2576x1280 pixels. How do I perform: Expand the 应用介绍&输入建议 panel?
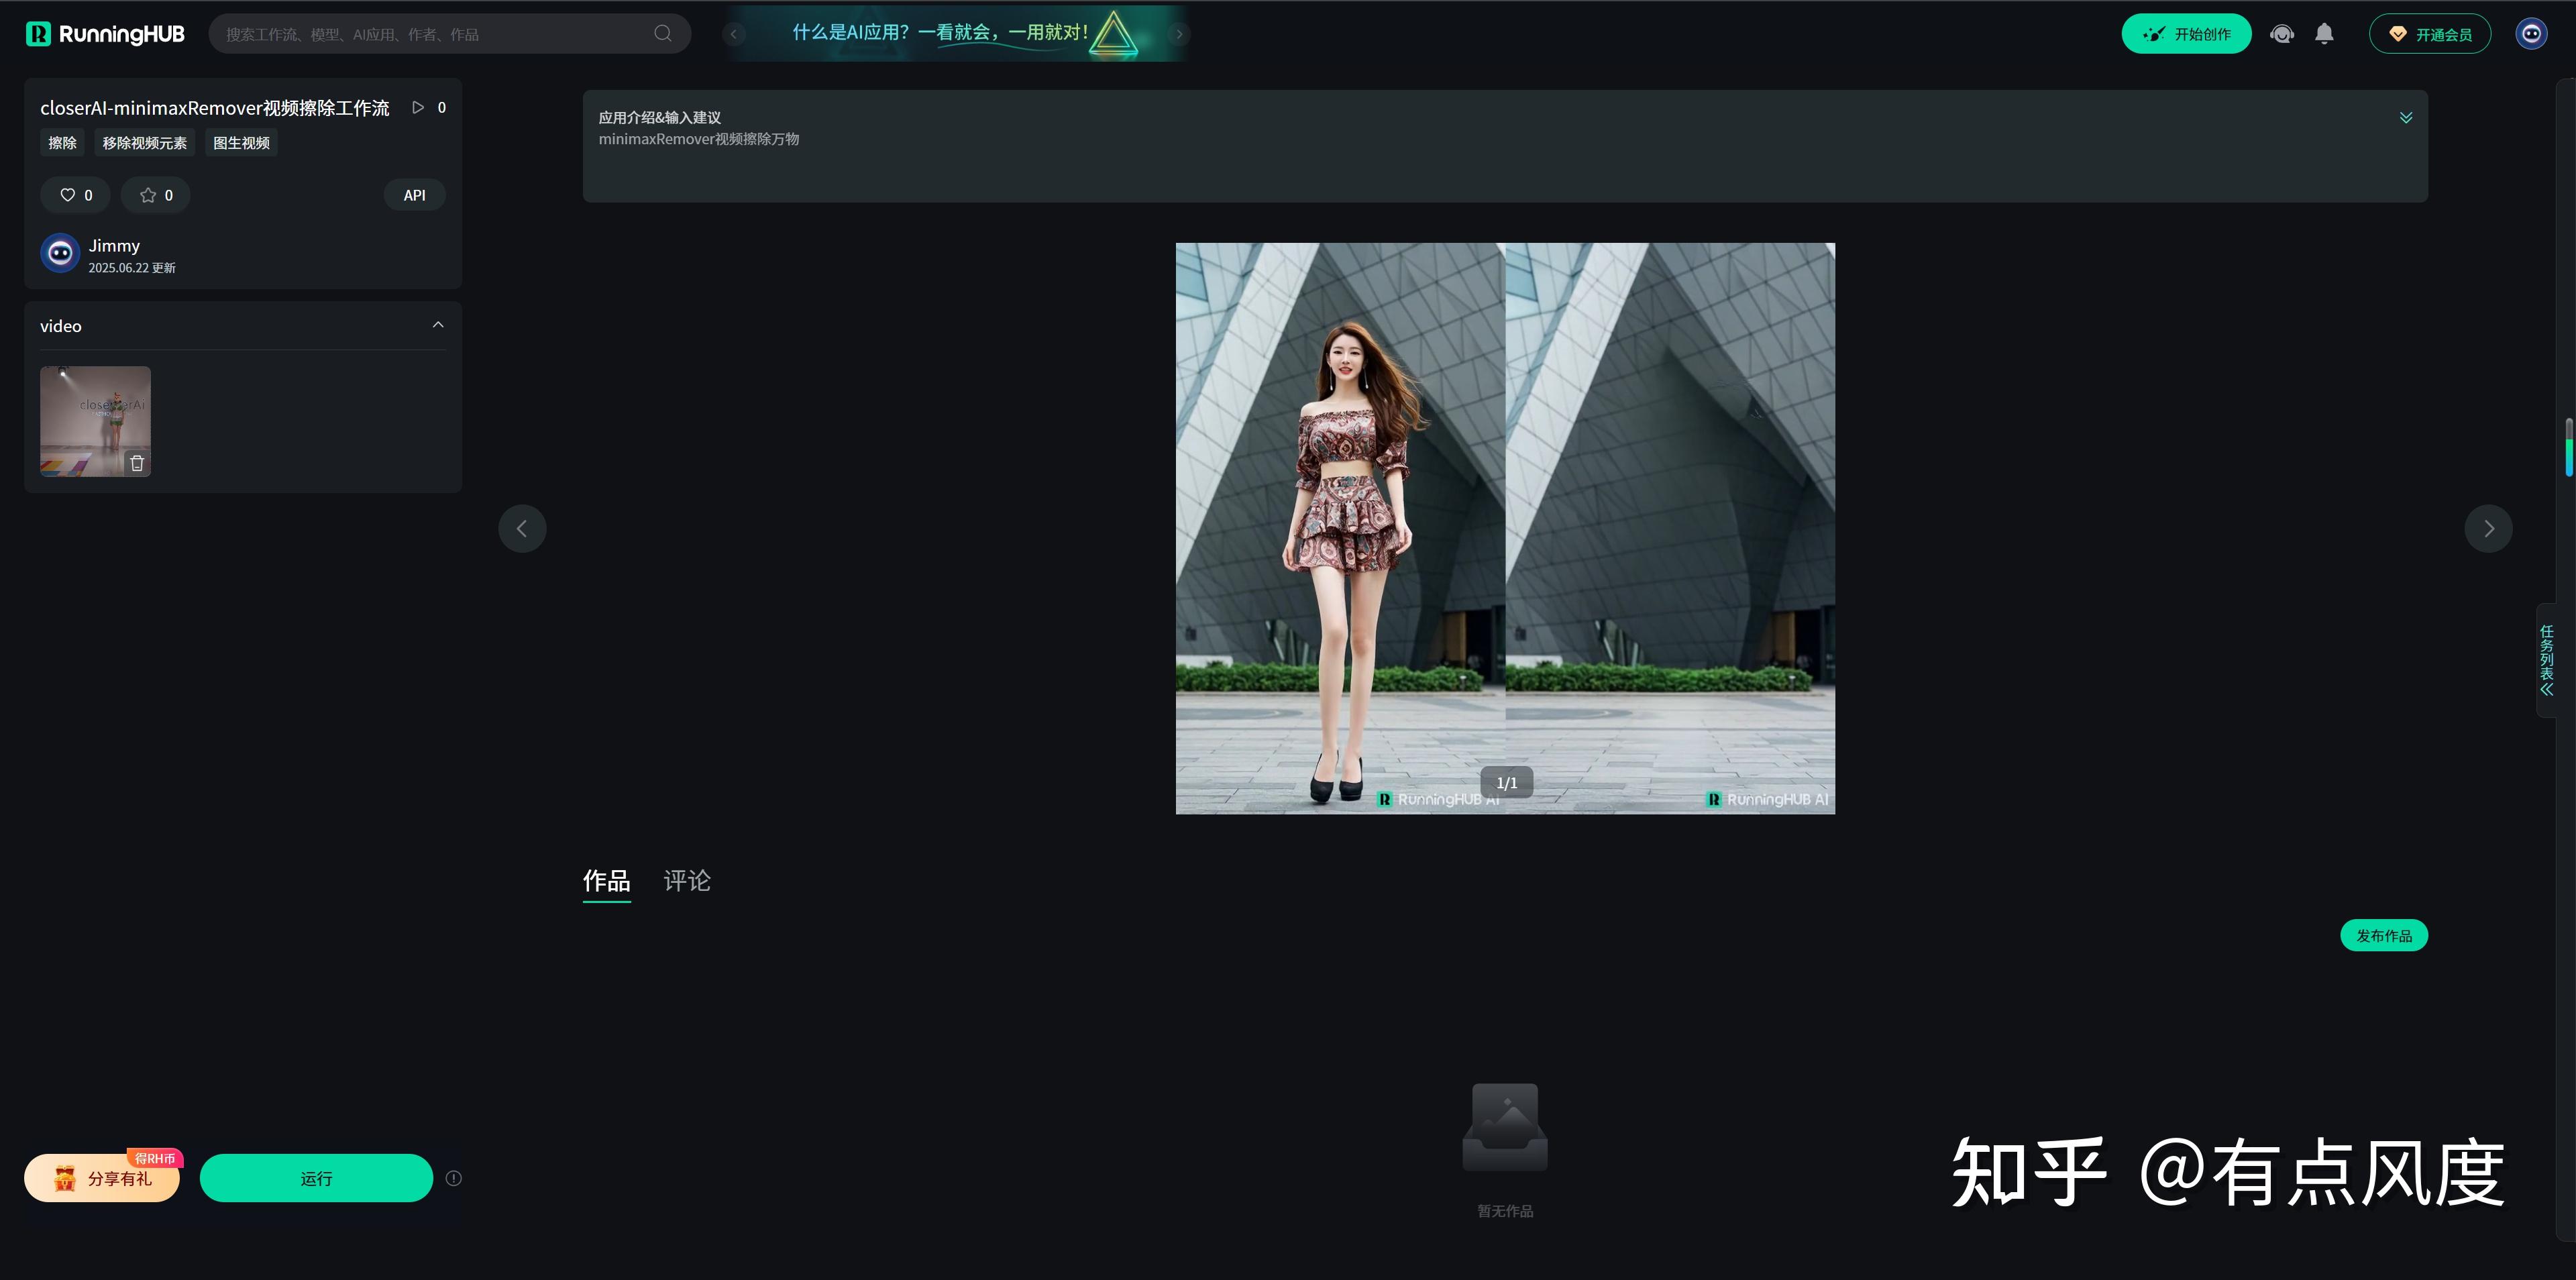click(2406, 117)
